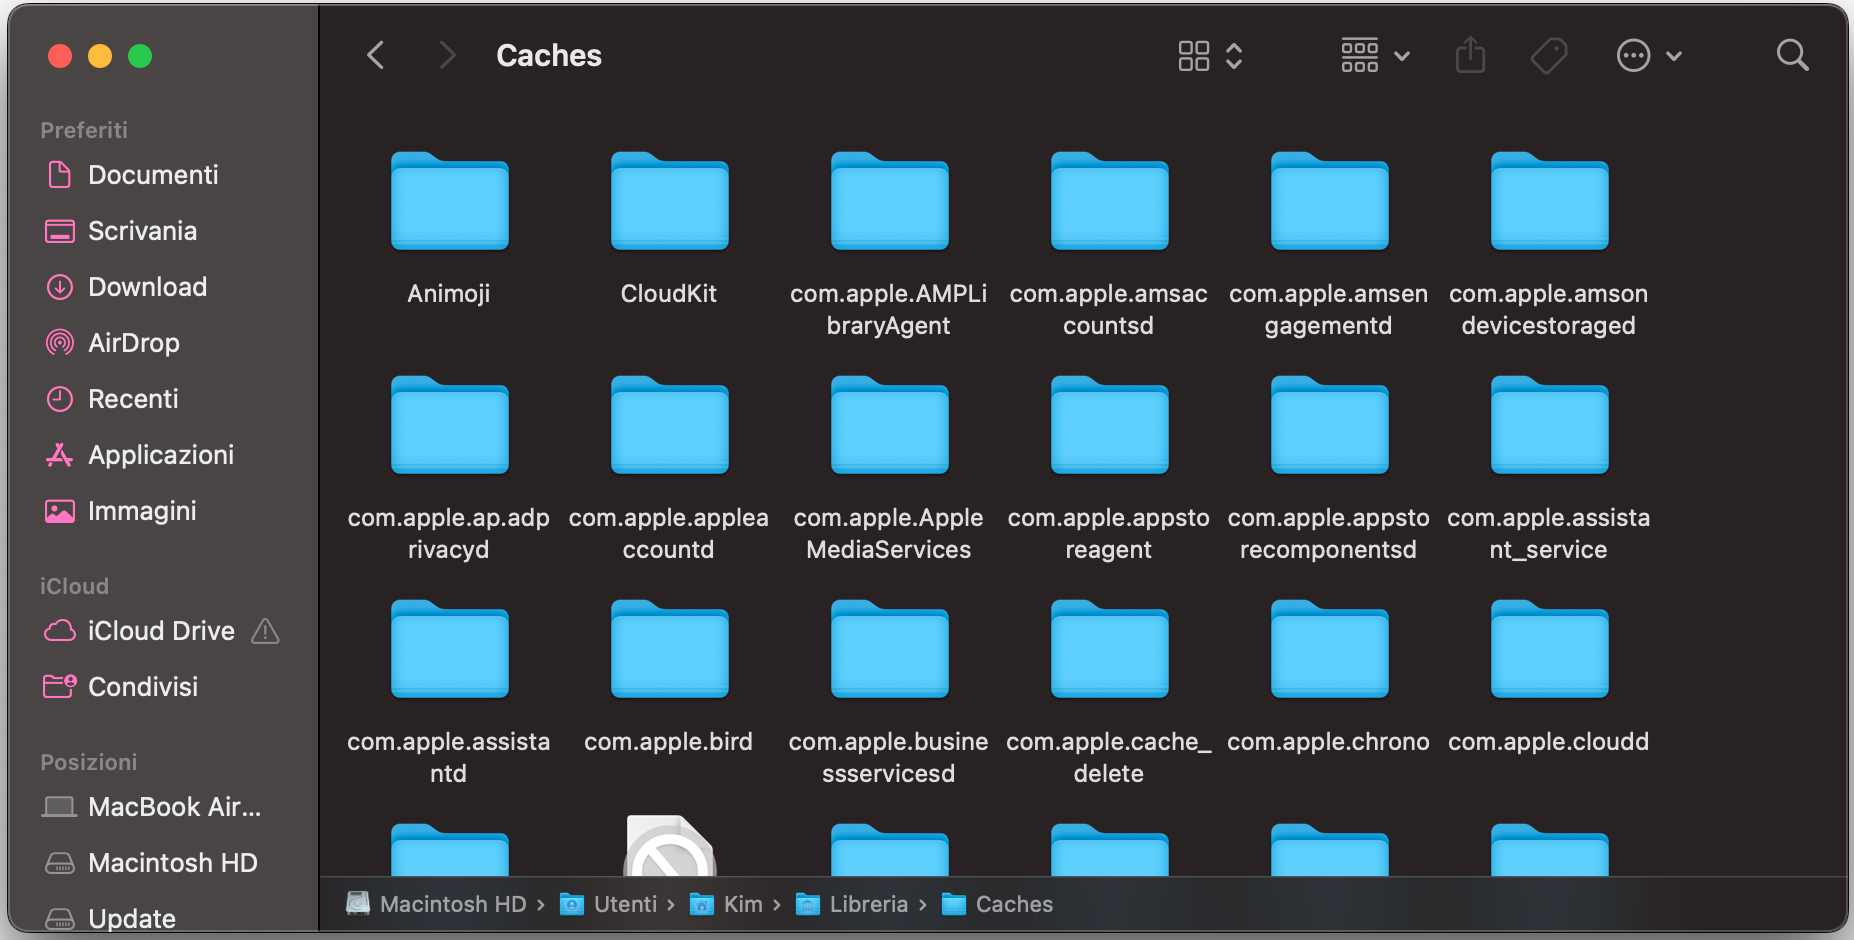This screenshot has height=940, width=1854.
Task: Select the com.apple.cloudd folder
Action: click(x=1549, y=649)
